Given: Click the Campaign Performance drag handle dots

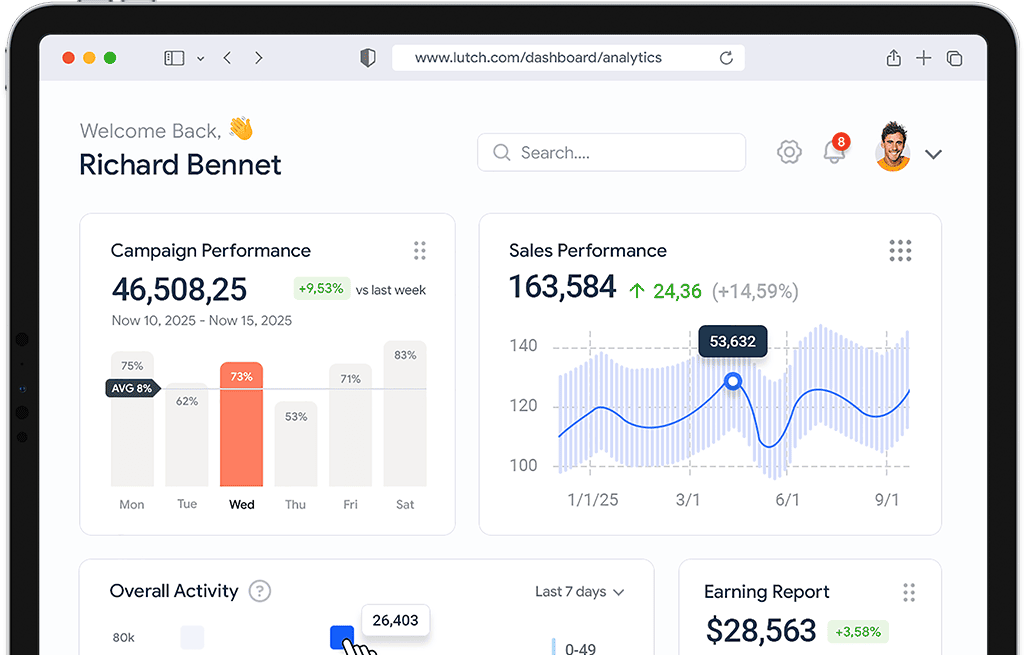Looking at the screenshot, I should 420,250.
